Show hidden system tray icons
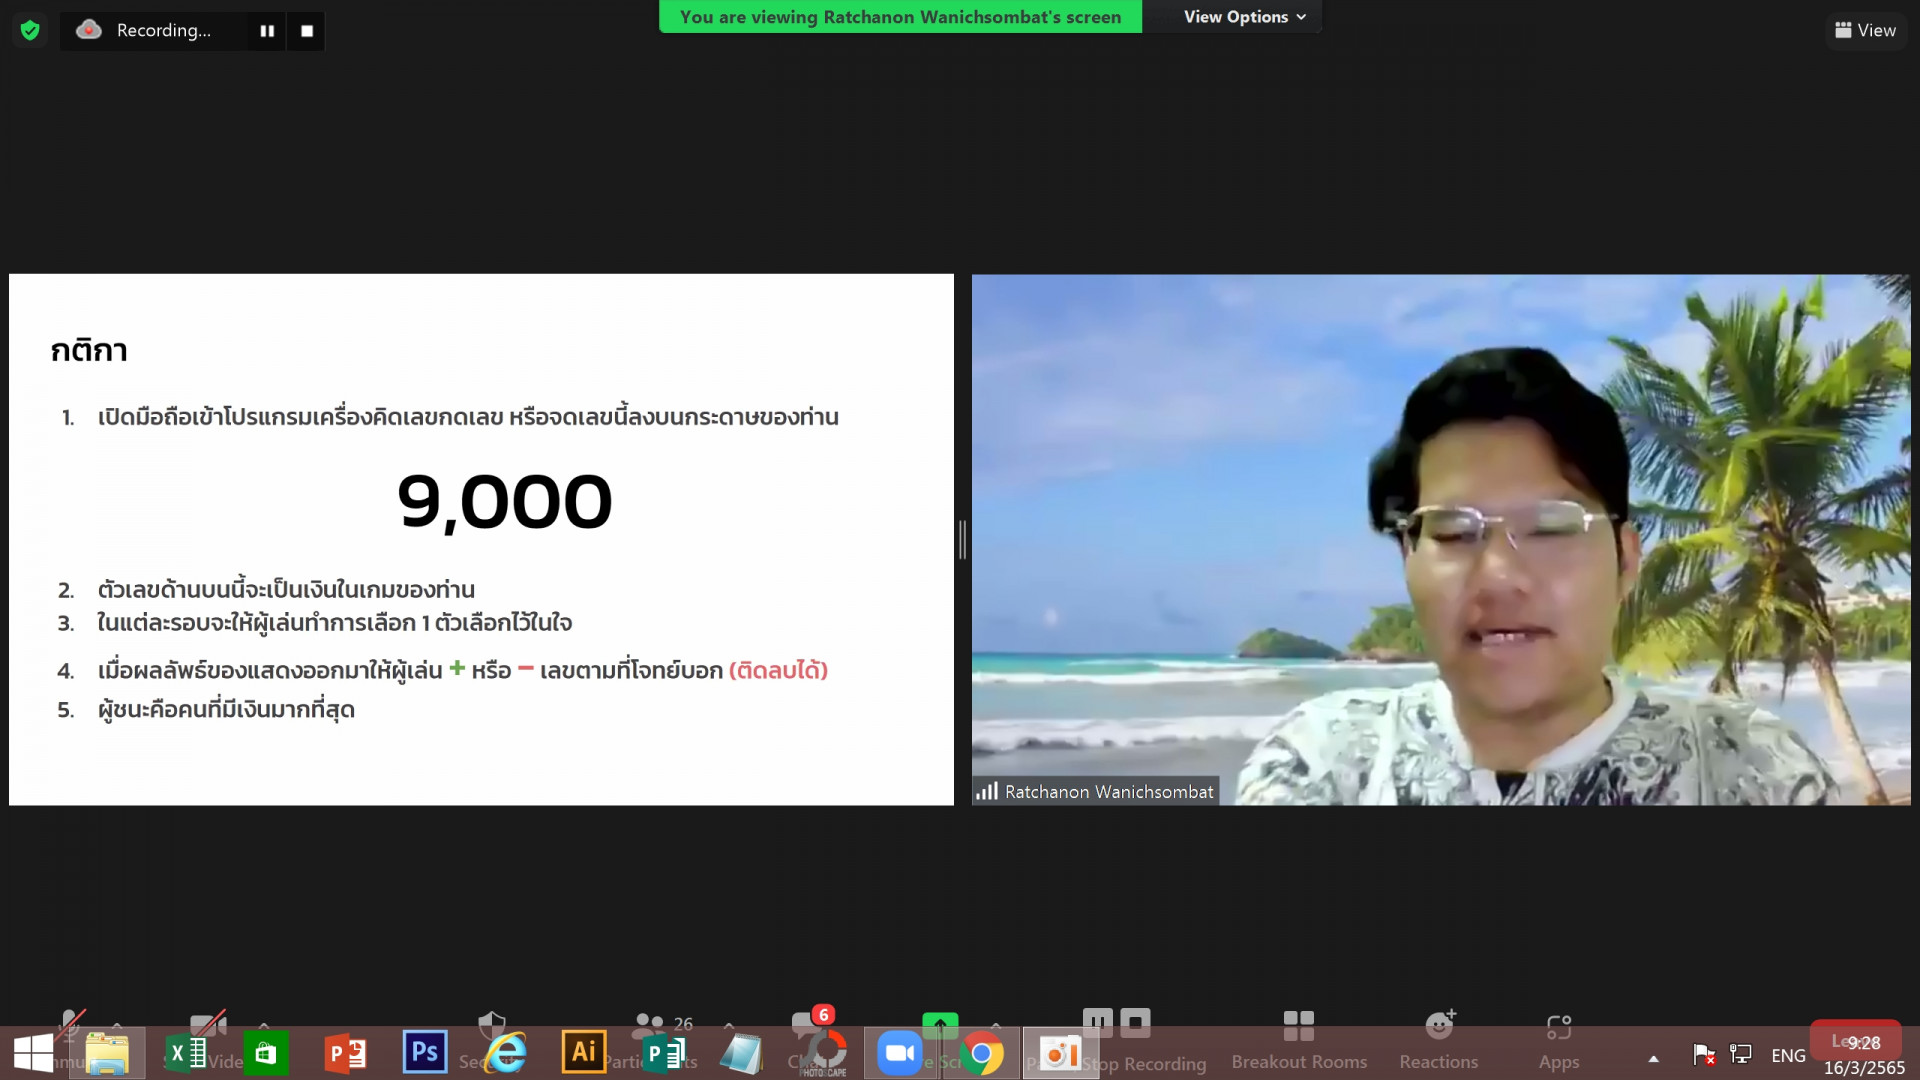1920x1080 pixels. (x=1653, y=1058)
